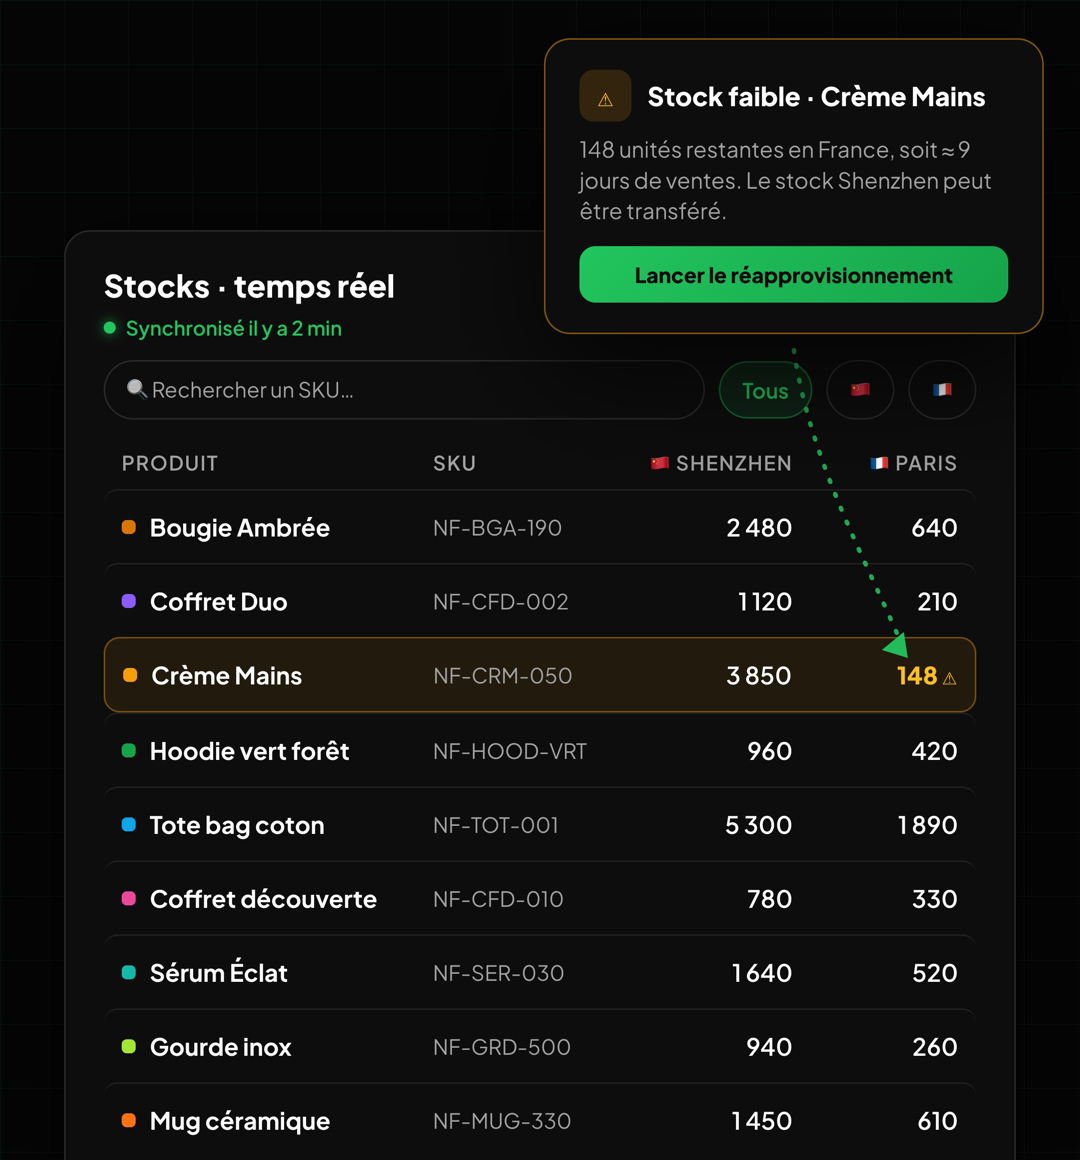Open the Coffret découverte product
Viewport: 1080px width, 1160px height.
click(263, 899)
